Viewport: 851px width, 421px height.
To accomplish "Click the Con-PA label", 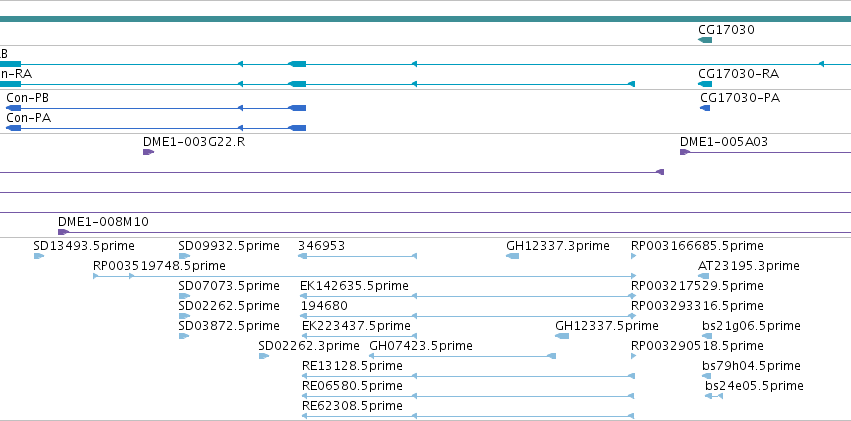I will tap(28, 118).
